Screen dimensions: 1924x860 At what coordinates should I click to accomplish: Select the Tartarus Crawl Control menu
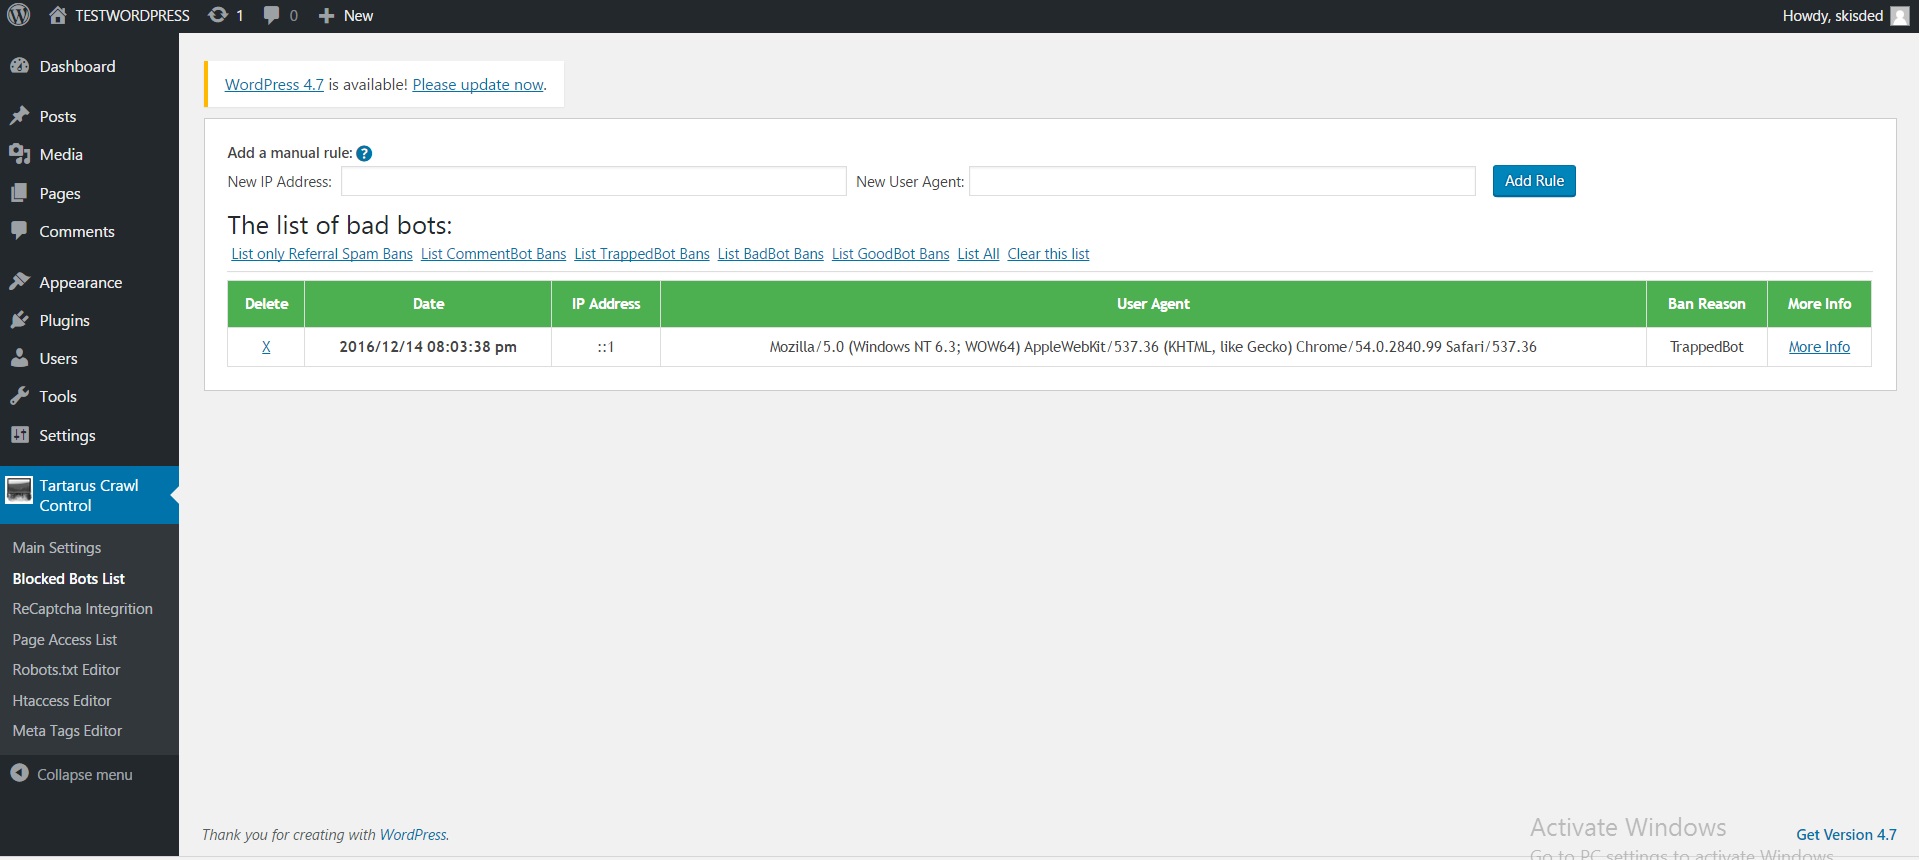click(89, 495)
